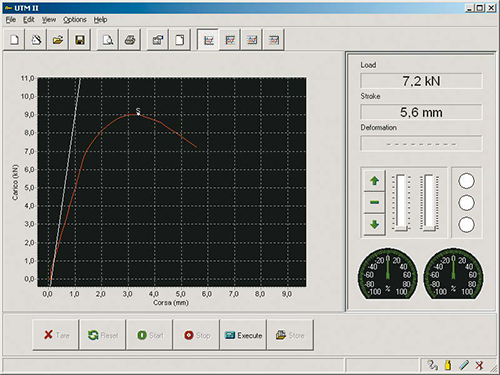Click the empty Deformation readout field
500x375 pixels.
pyautogui.click(x=421, y=144)
